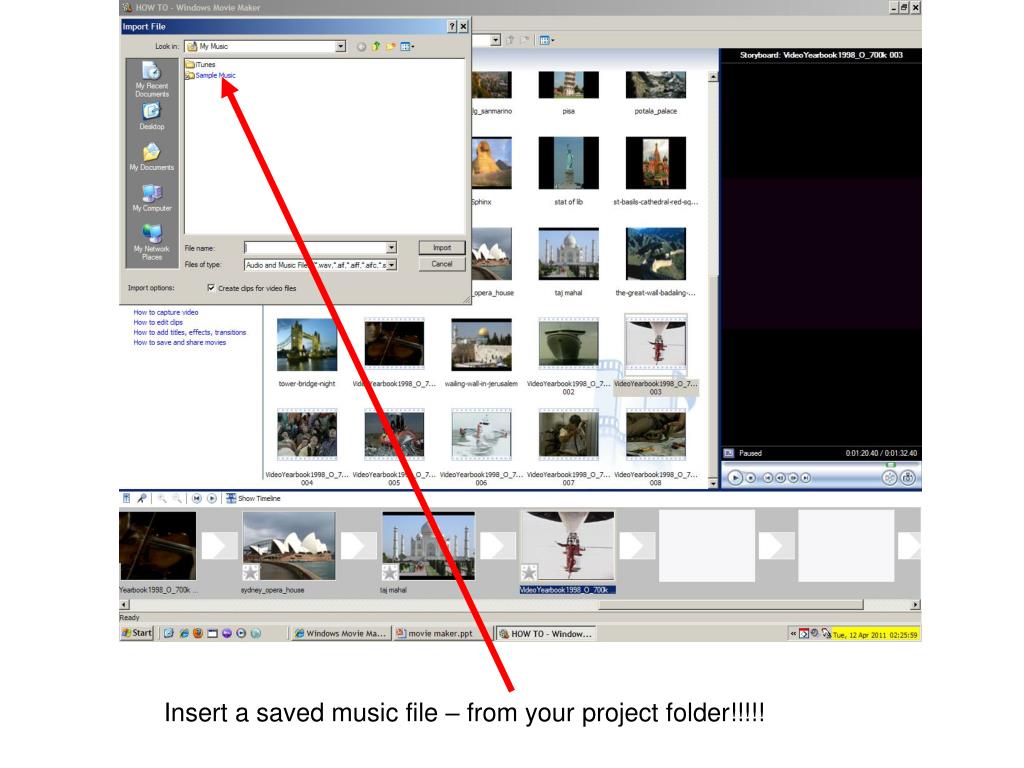Viewport: 1024px width, 768px height.
Task: Select VideoYearbook1998 clip 004 thumbnail
Action: (307, 435)
